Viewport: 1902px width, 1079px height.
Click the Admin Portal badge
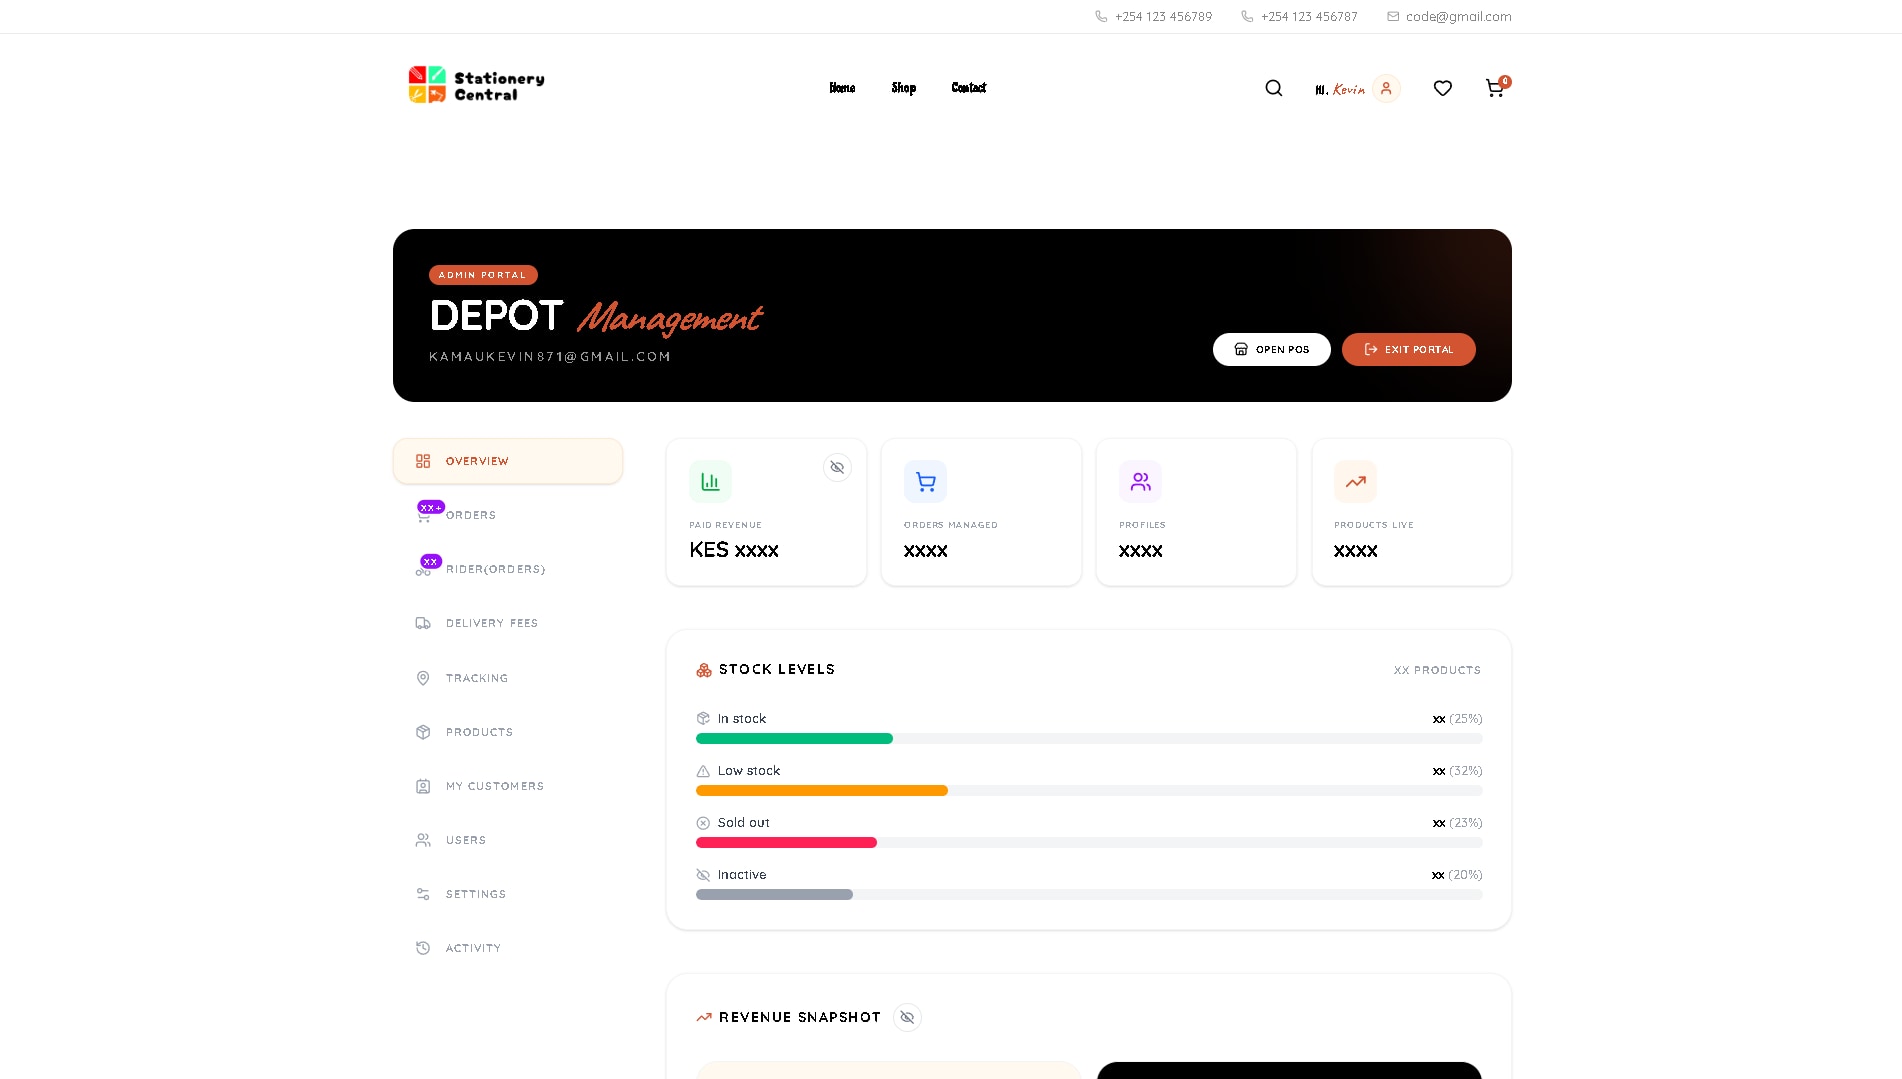(x=483, y=275)
